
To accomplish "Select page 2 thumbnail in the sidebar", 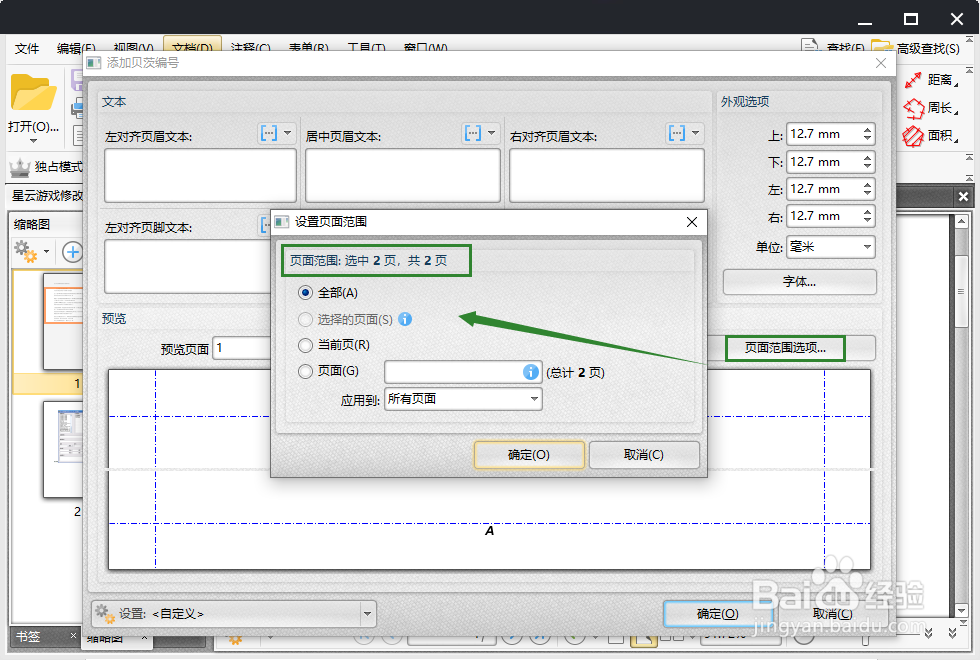I will (x=62, y=450).
